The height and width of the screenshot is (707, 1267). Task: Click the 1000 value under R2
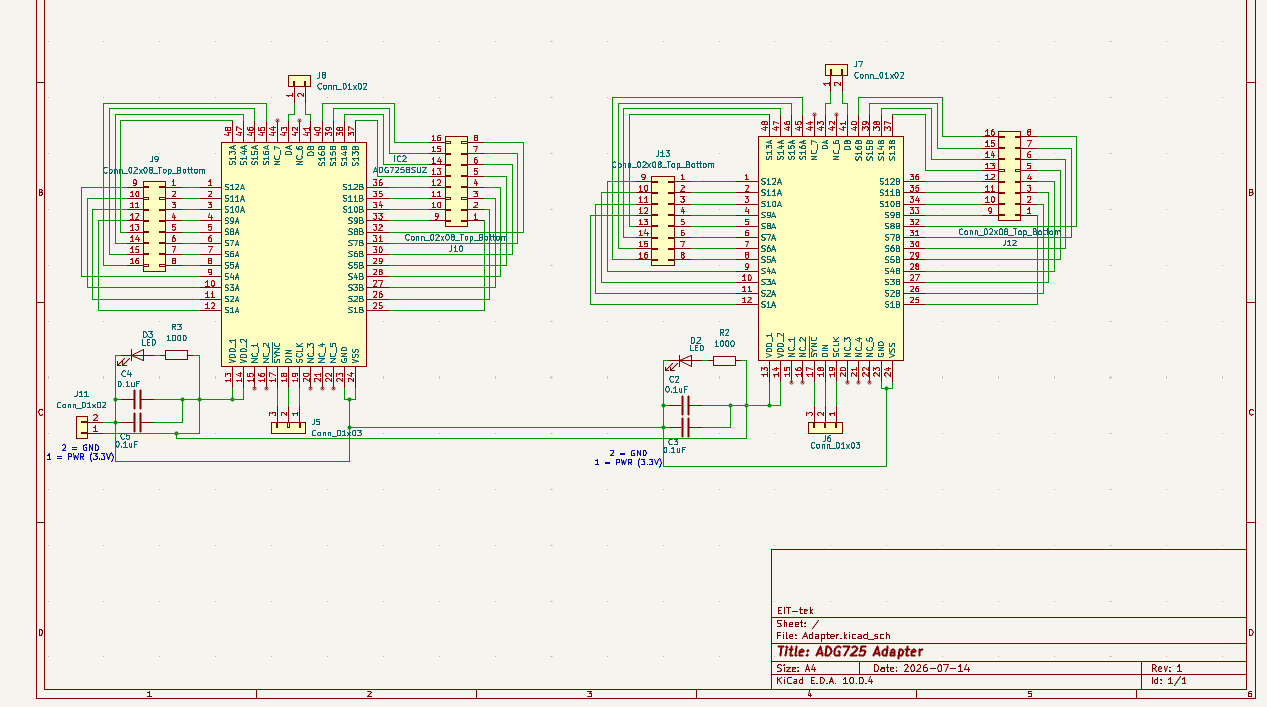pos(725,343)
